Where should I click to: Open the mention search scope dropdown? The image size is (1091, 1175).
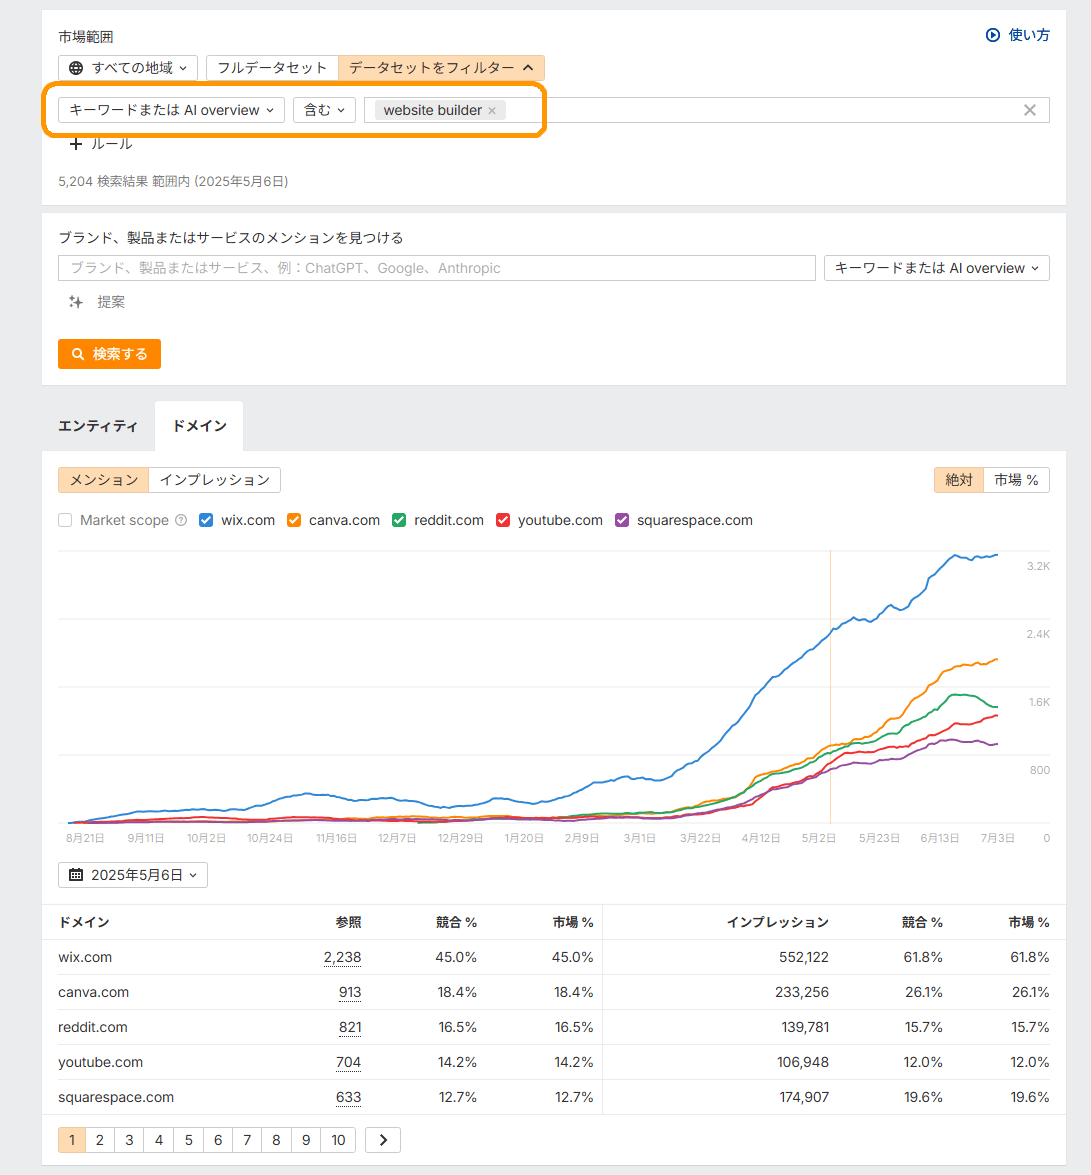point(937,268)
